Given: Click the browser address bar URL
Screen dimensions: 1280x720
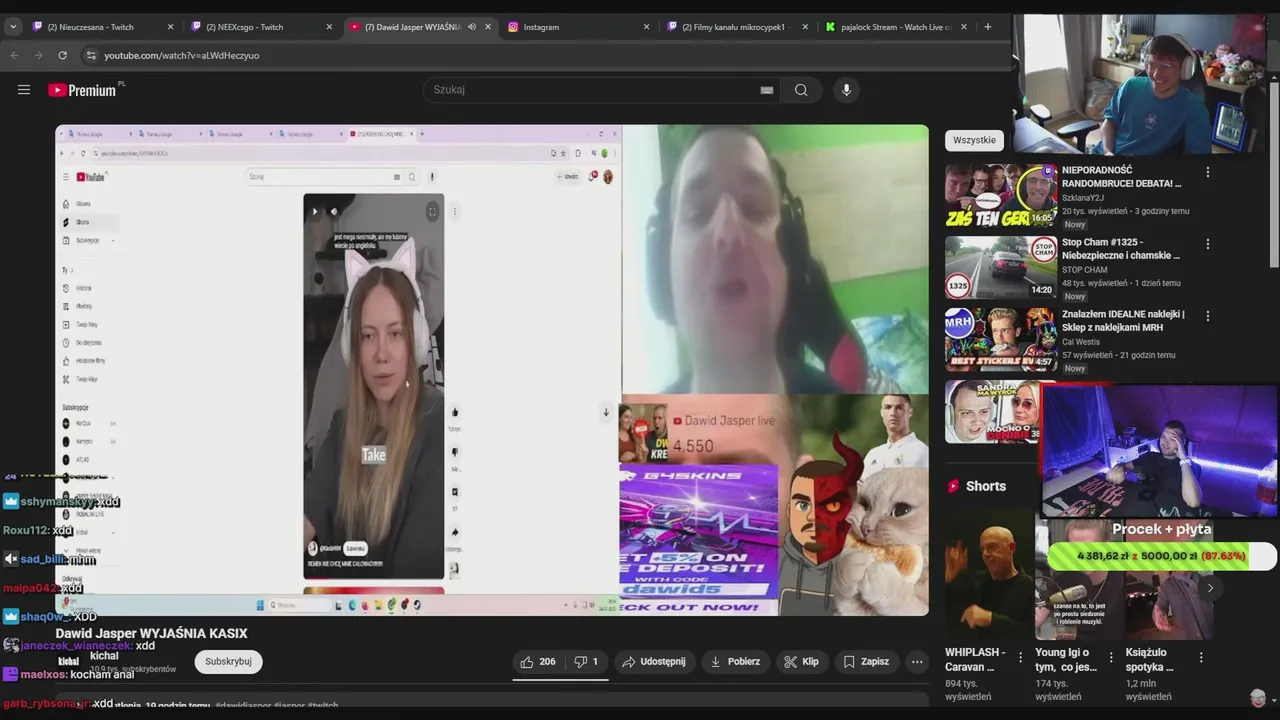Looking at the screenshot, I should click(x=182, y=55).
